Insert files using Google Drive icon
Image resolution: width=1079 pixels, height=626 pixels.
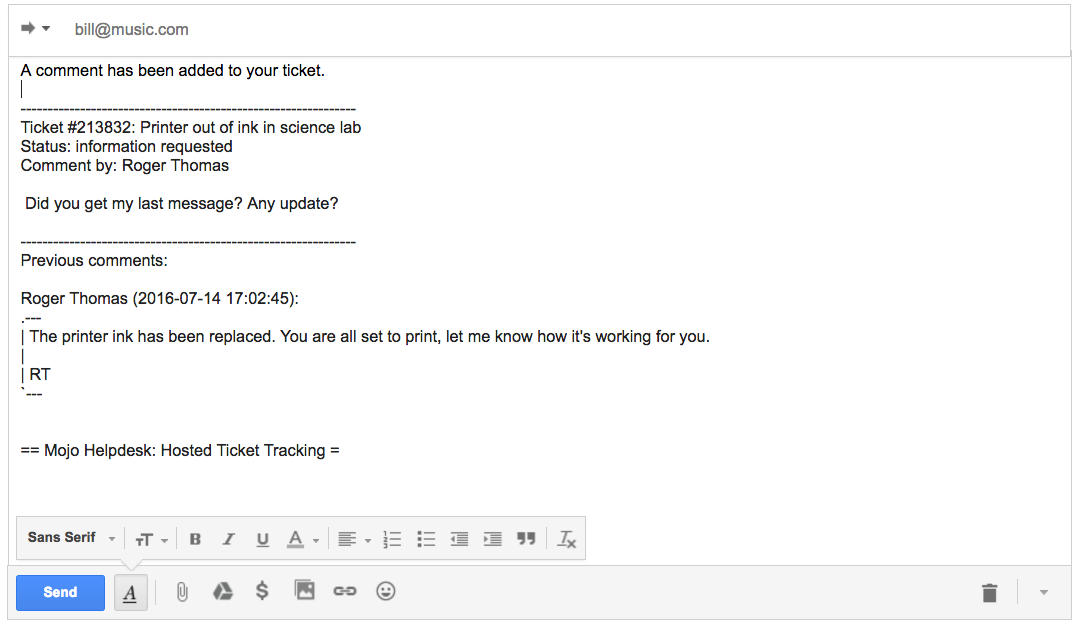point(223,592)
